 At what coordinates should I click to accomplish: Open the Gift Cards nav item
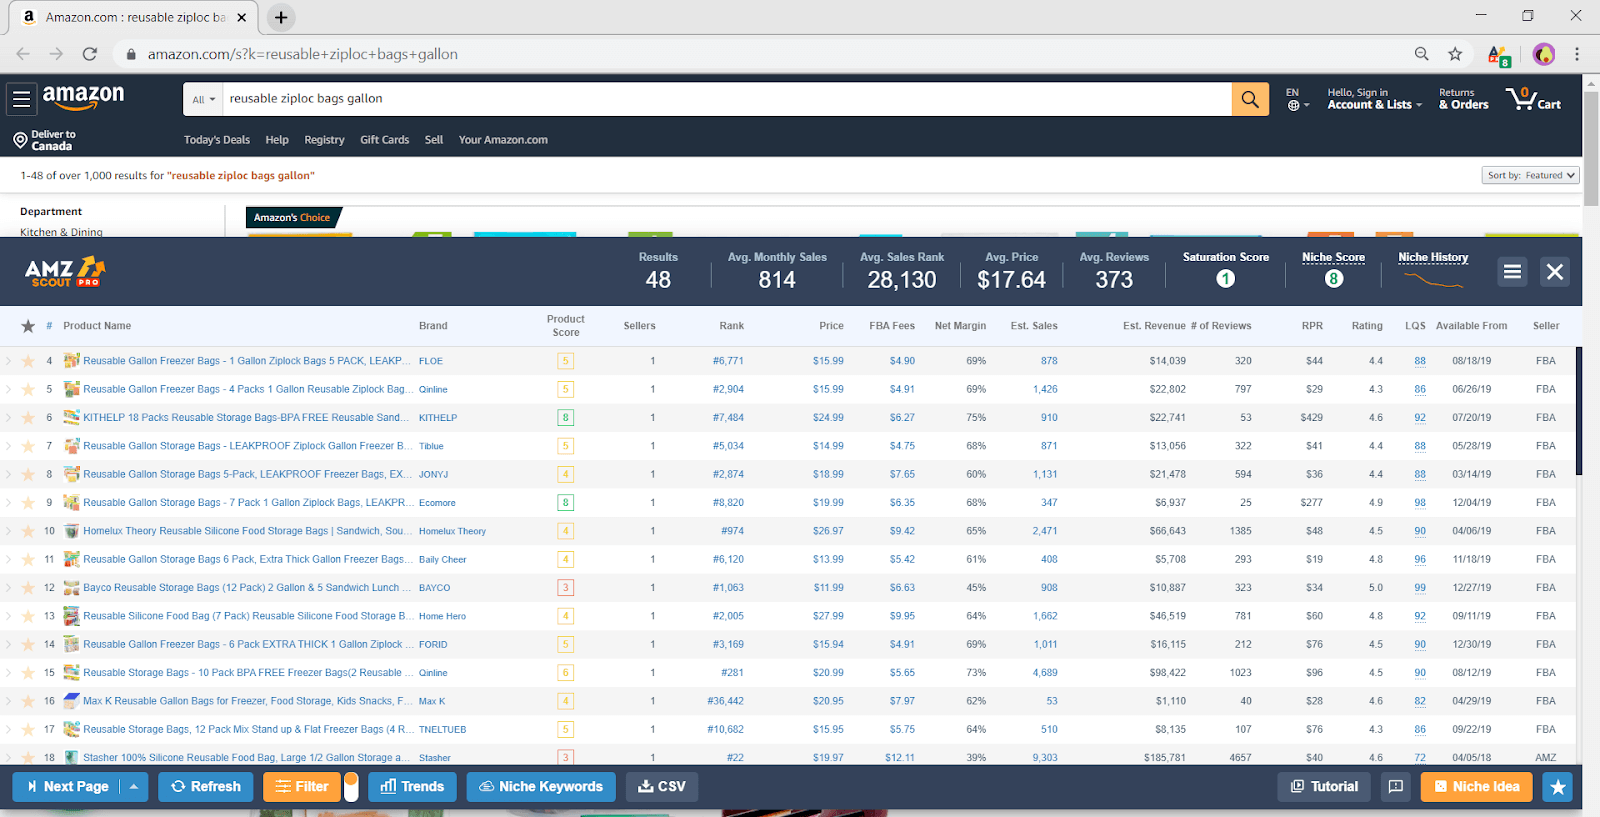pos(385,140)
